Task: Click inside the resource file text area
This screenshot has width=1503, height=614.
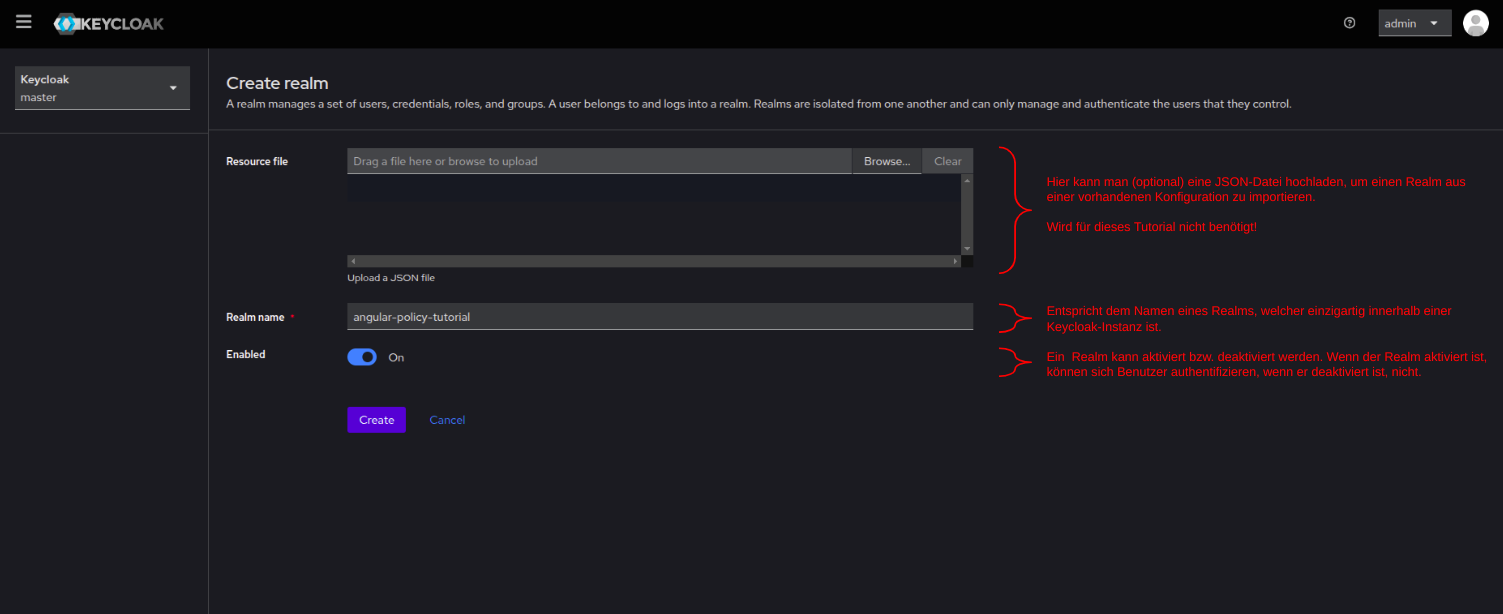Action: click(654, 215)
